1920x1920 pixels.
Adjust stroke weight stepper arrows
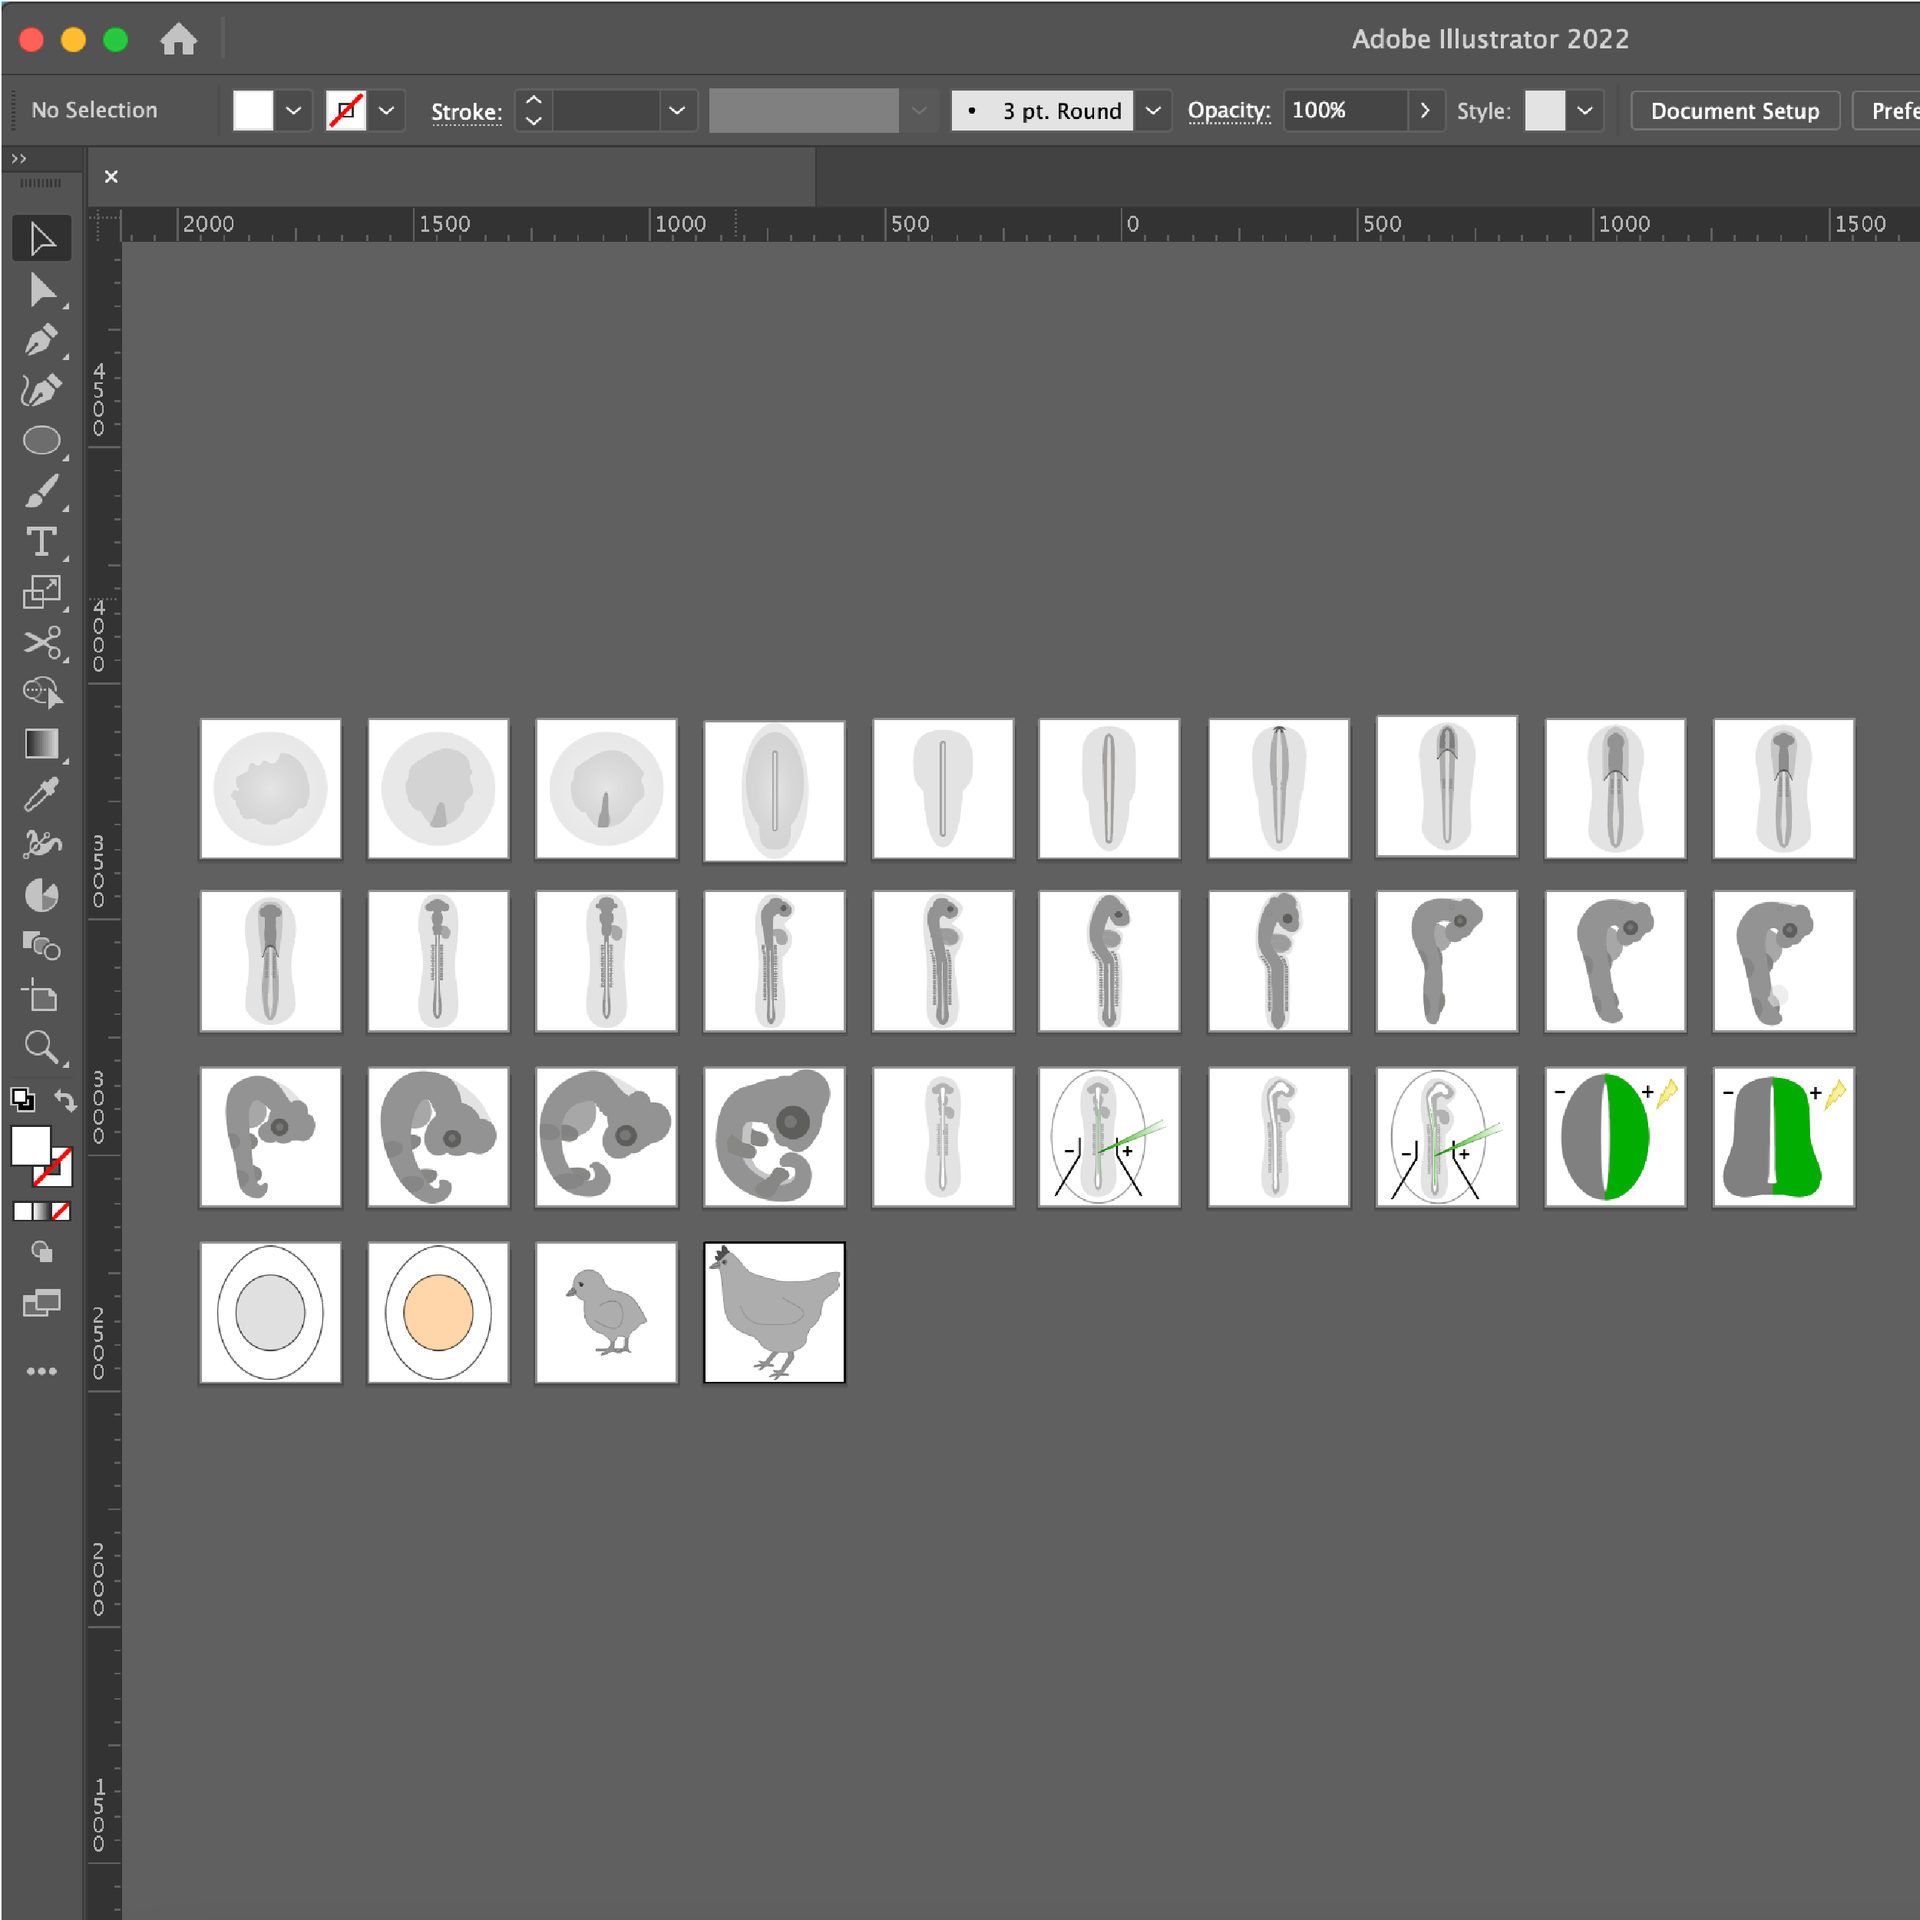click(533, 110)
